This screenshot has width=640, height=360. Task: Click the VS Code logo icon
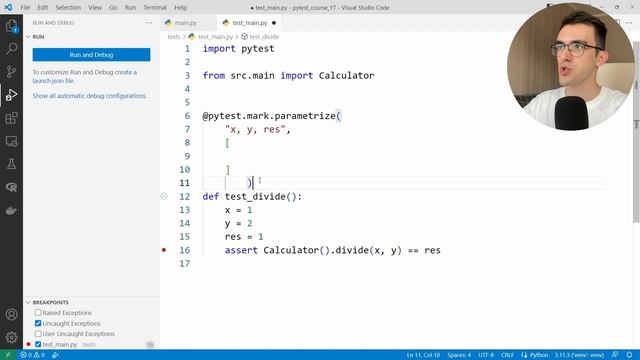point(8,7)
